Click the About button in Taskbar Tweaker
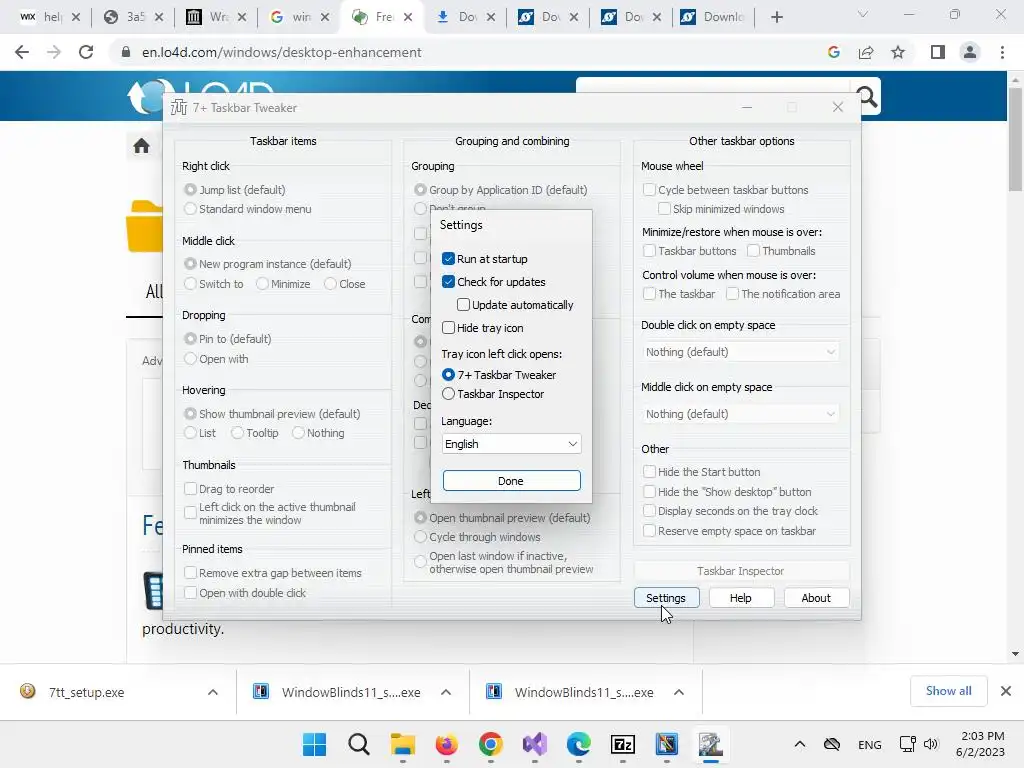Screen dimensions: 1024x768 click(816, 598)
